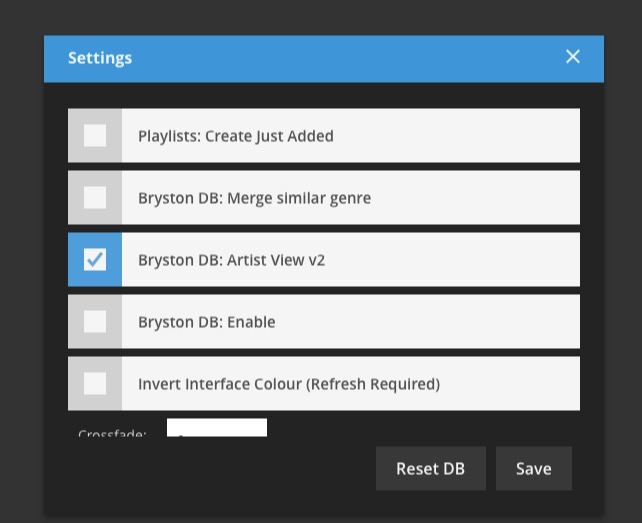Close the Settings dialog with the X icon
Viewport: 642px width, 523px height.
click(x=572, y=57)
